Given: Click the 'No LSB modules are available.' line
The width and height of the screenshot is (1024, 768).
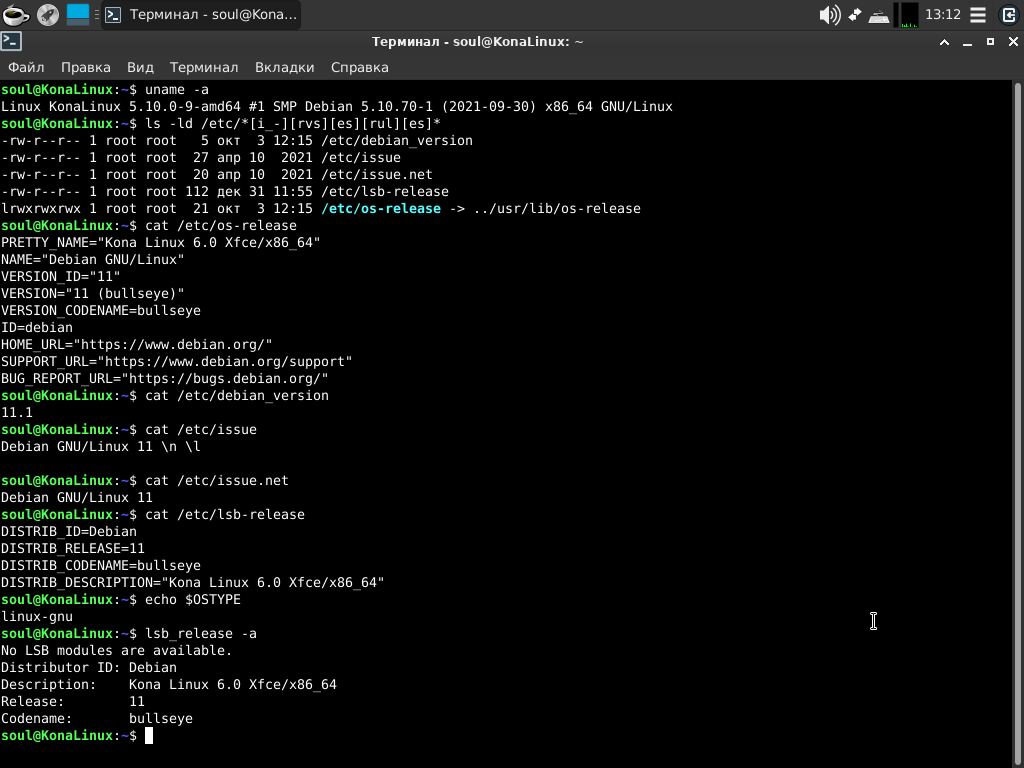Looking at the screenshot, I should 117,650.
